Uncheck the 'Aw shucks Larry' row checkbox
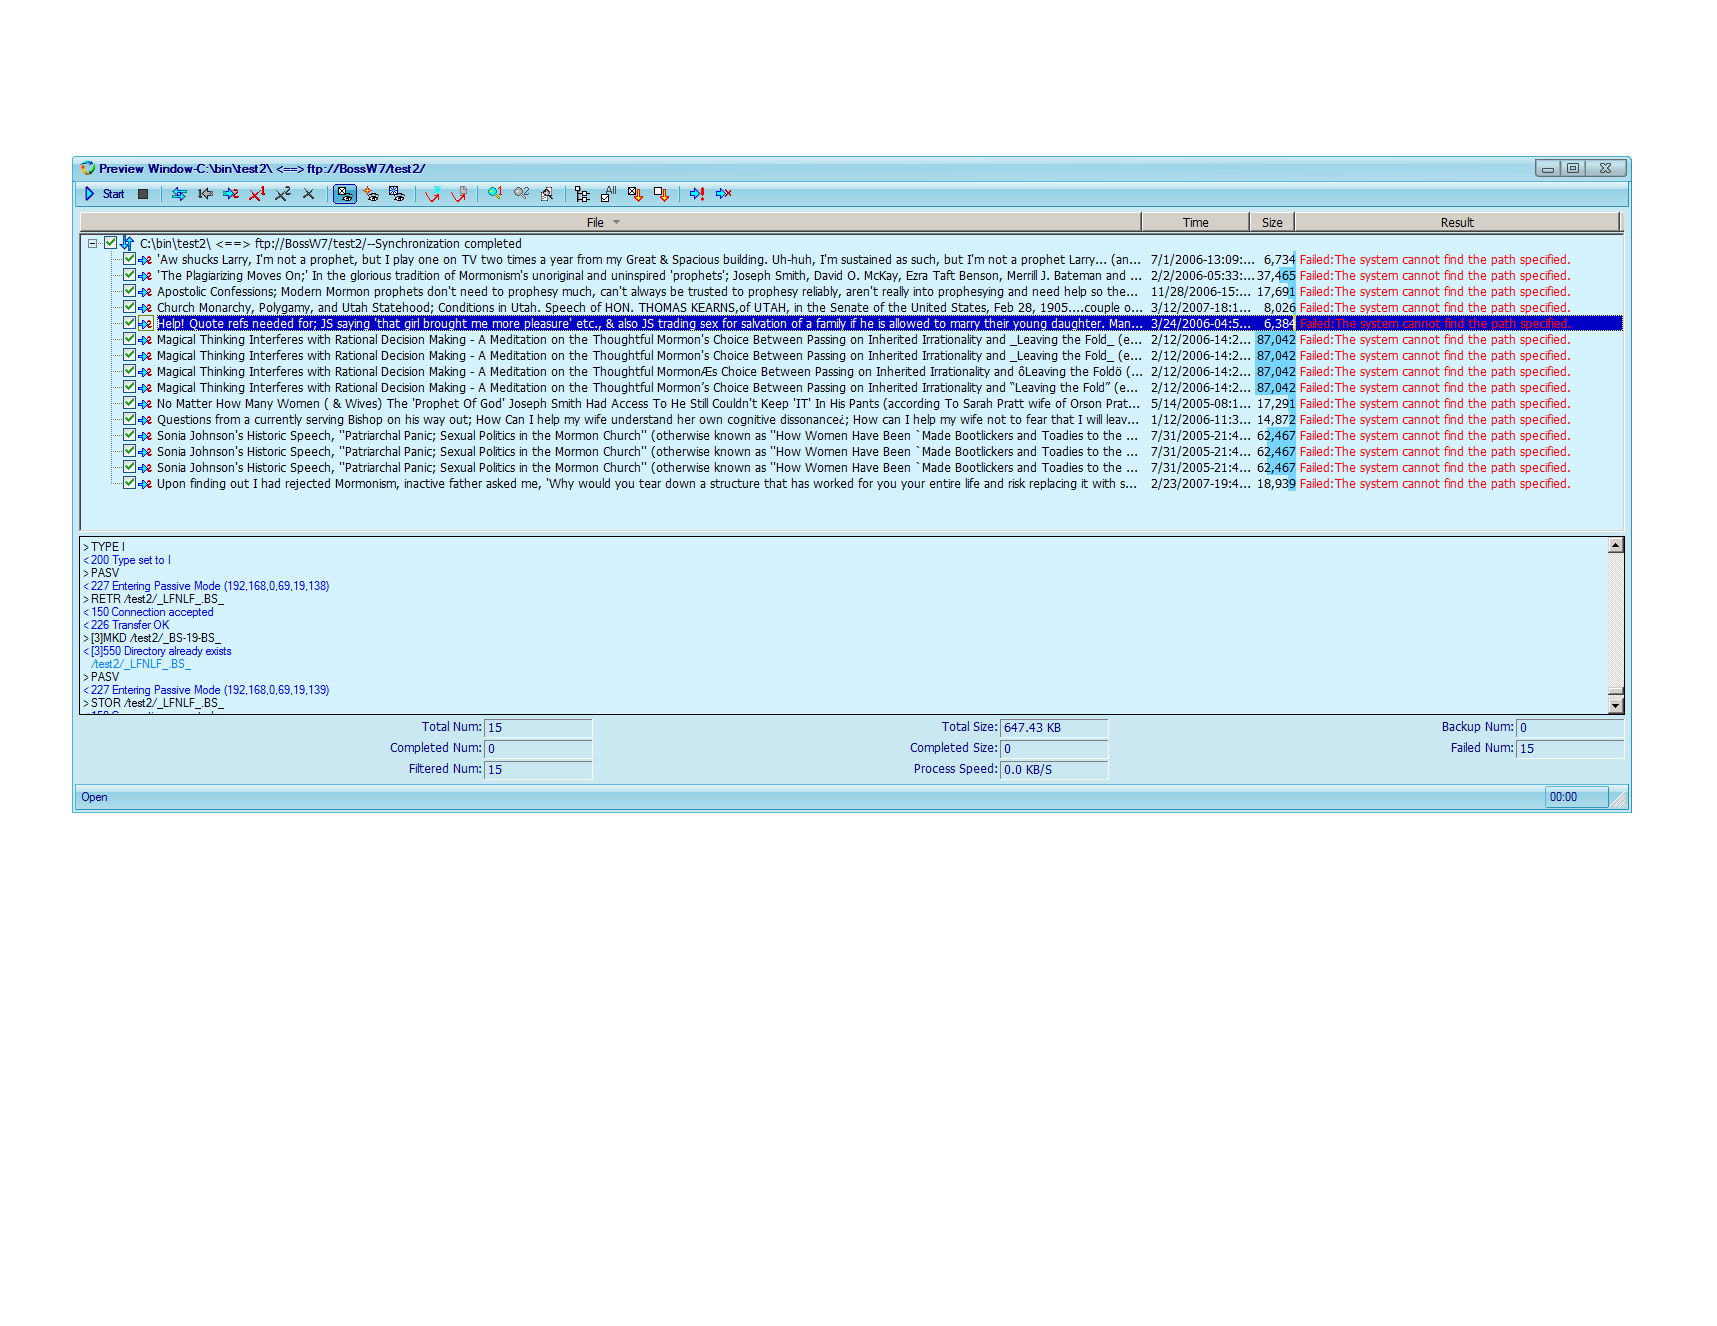1717x1326 pixels. [x=129, y=259]
